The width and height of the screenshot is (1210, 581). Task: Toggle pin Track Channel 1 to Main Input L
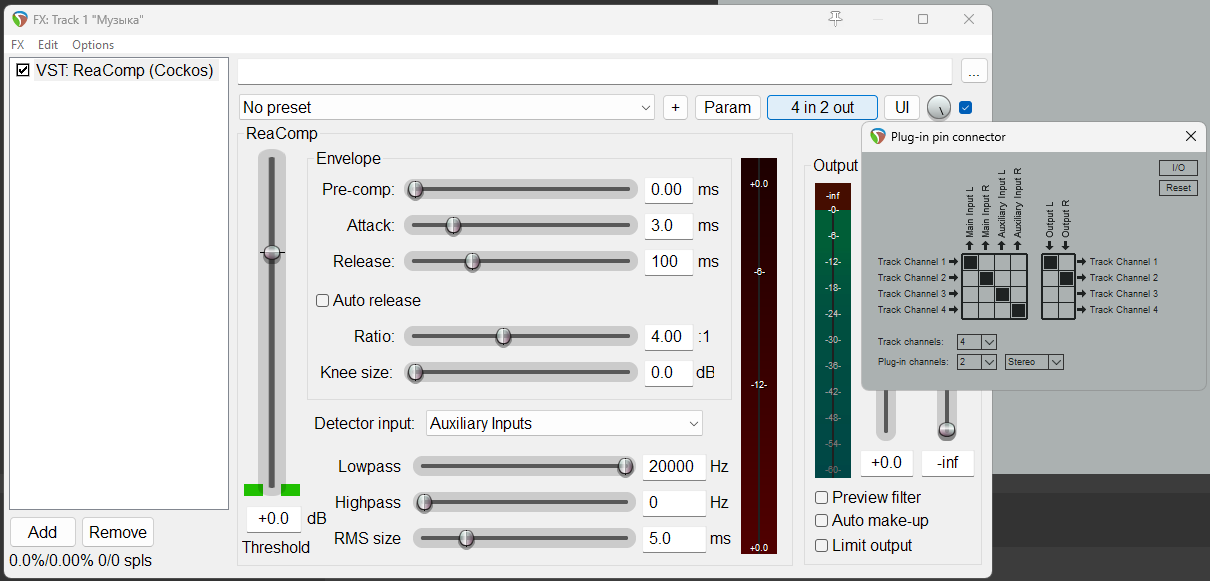[970, 262]
